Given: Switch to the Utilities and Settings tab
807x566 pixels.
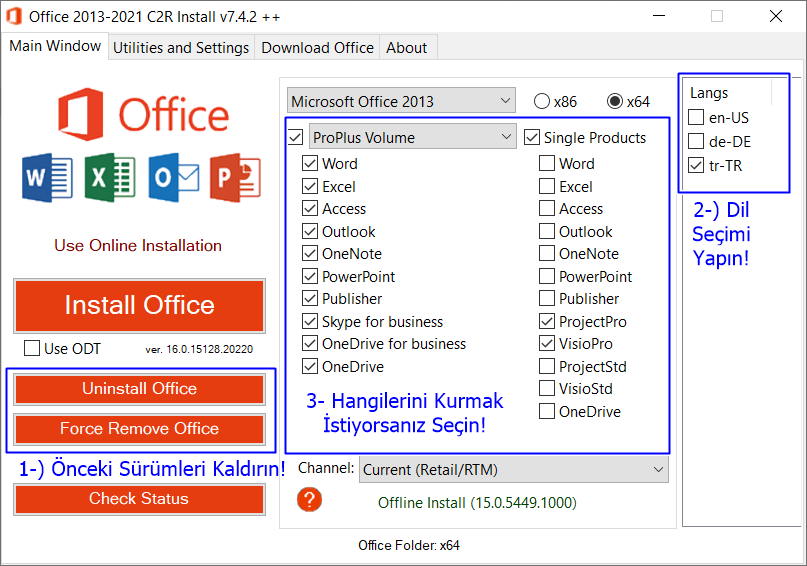Looking at the screenshot, I should (x=181, y=48).
